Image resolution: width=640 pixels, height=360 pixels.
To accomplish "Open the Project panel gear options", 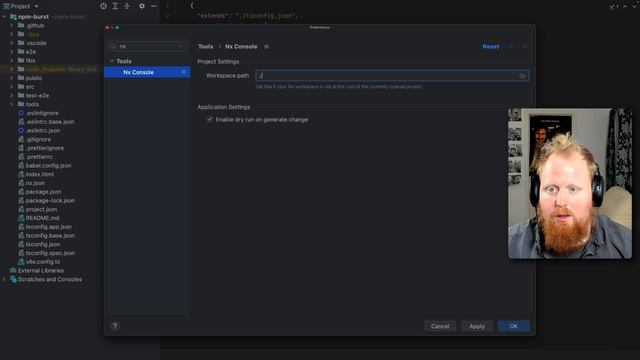I will pos(142,6).
